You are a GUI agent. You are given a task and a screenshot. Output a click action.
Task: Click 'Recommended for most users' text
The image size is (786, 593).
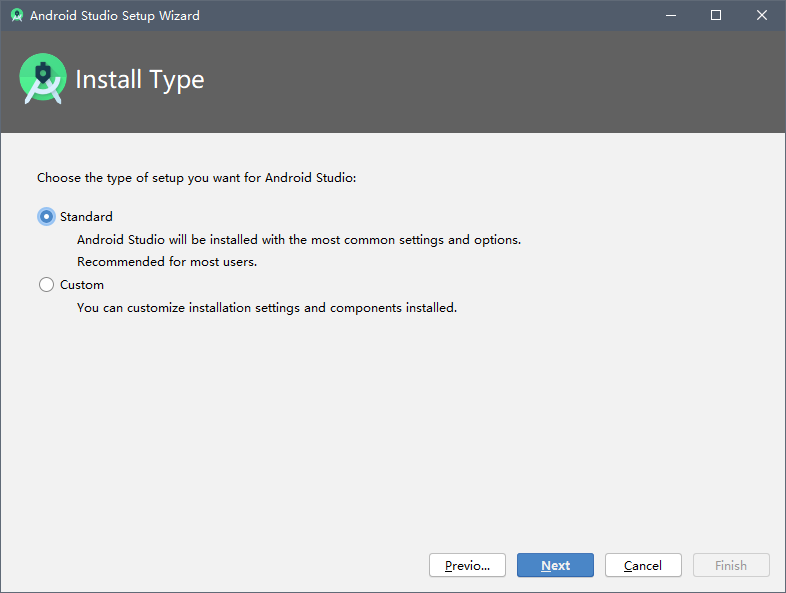click(x=167, y=262)
